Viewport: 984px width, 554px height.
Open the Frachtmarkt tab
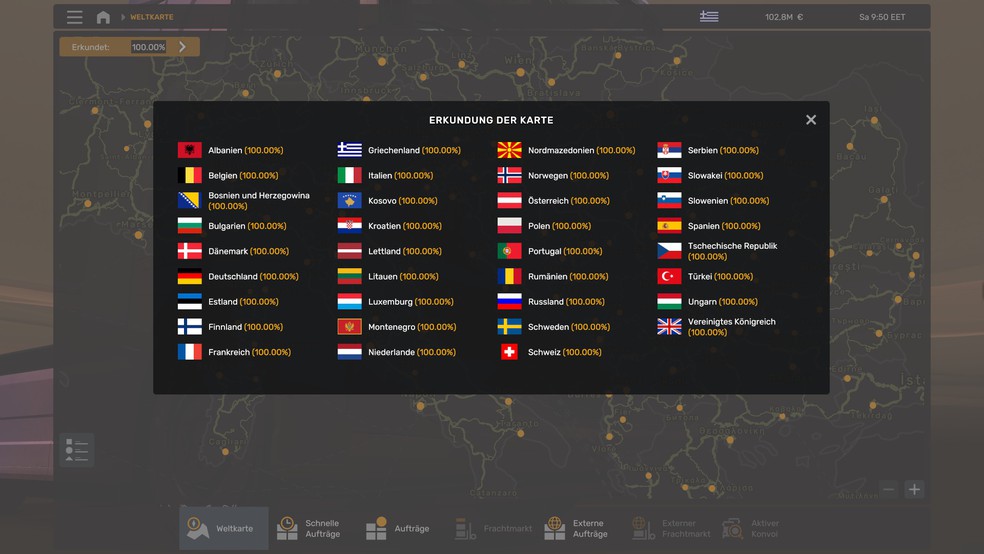[494, 528]
